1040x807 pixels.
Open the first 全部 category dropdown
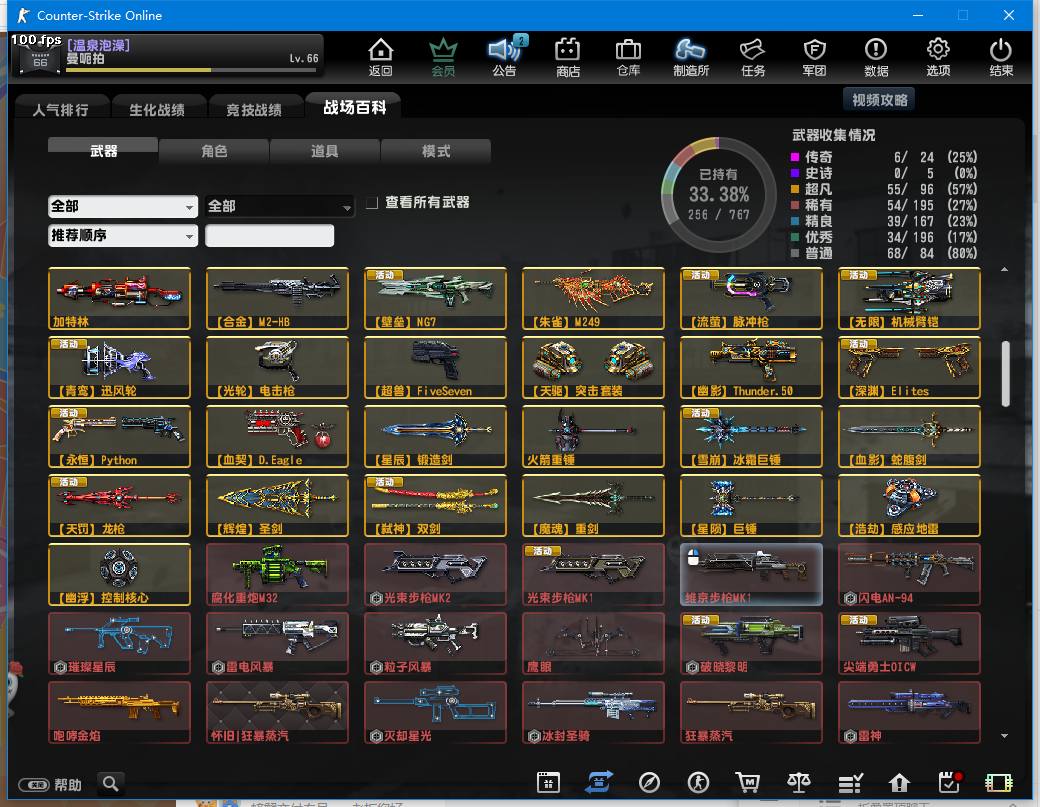point(123,206)
